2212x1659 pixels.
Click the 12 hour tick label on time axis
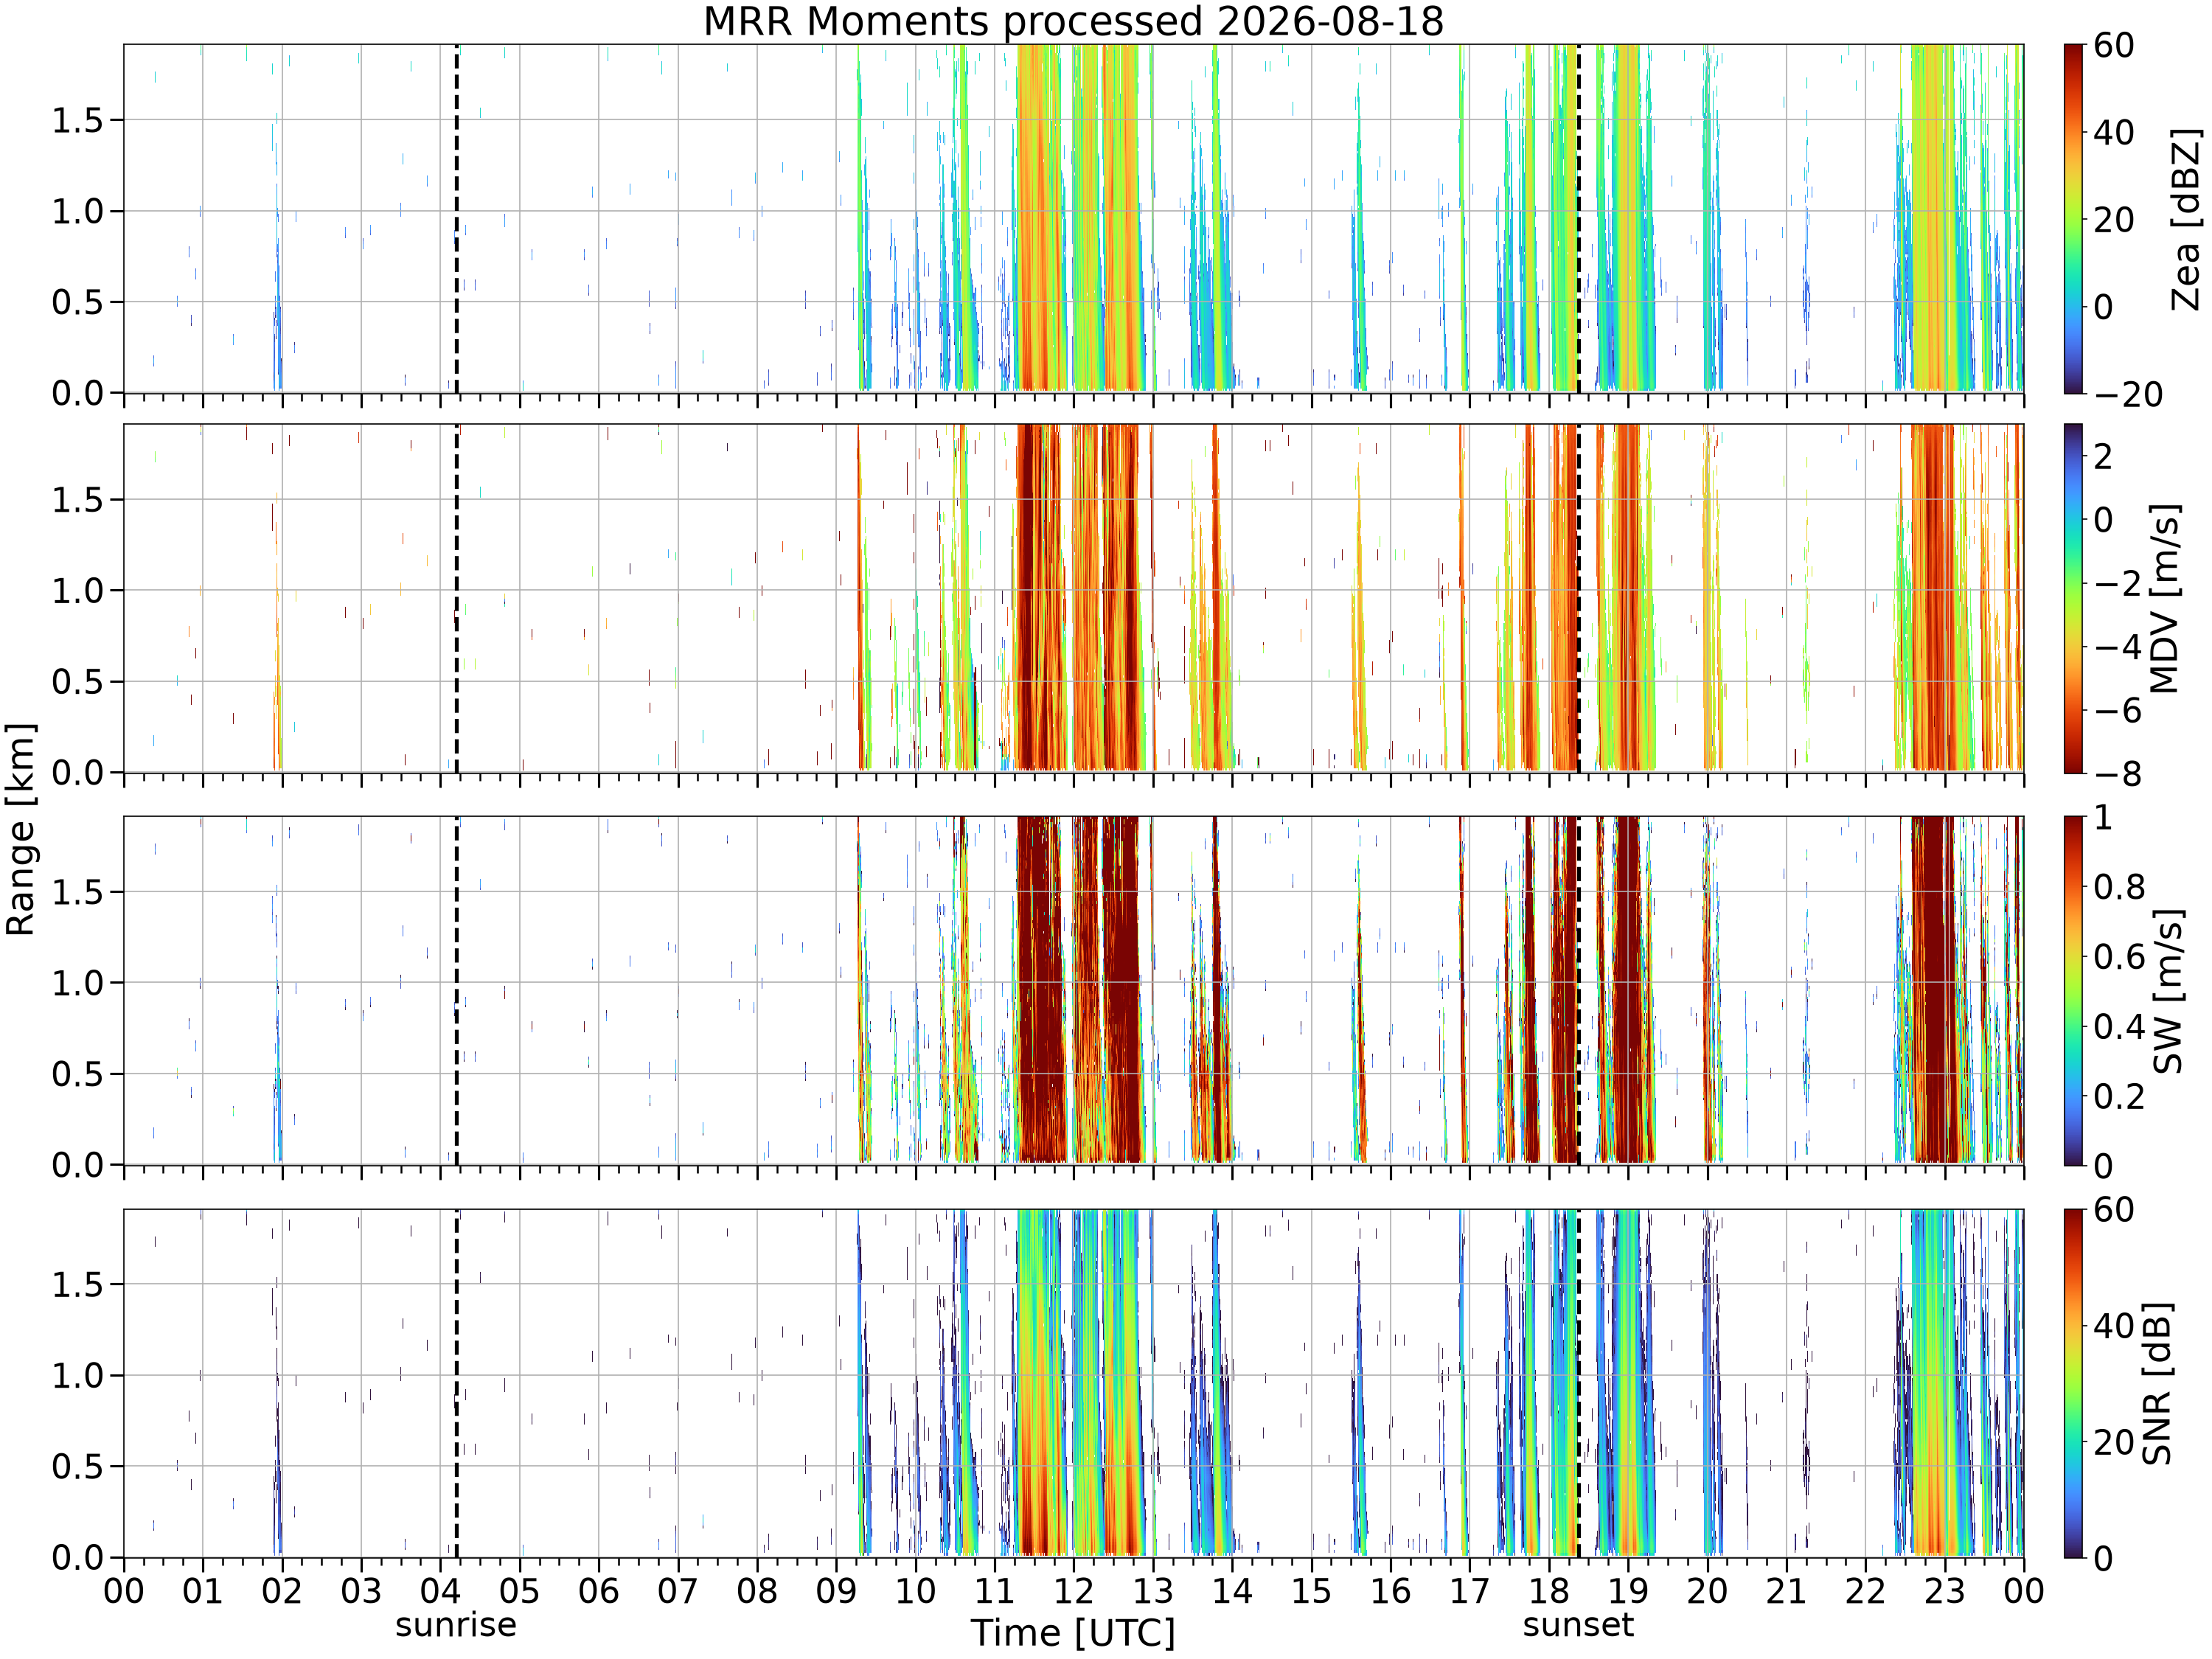coord(1074,1591)
